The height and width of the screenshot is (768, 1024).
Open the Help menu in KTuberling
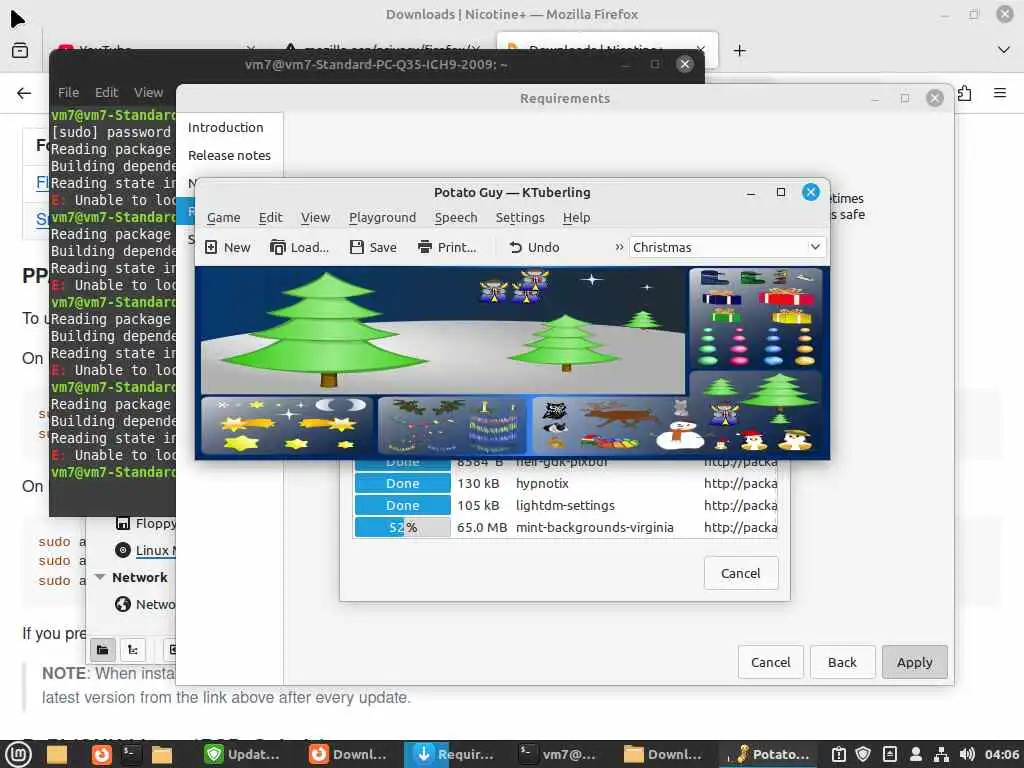tap(576, 217)
